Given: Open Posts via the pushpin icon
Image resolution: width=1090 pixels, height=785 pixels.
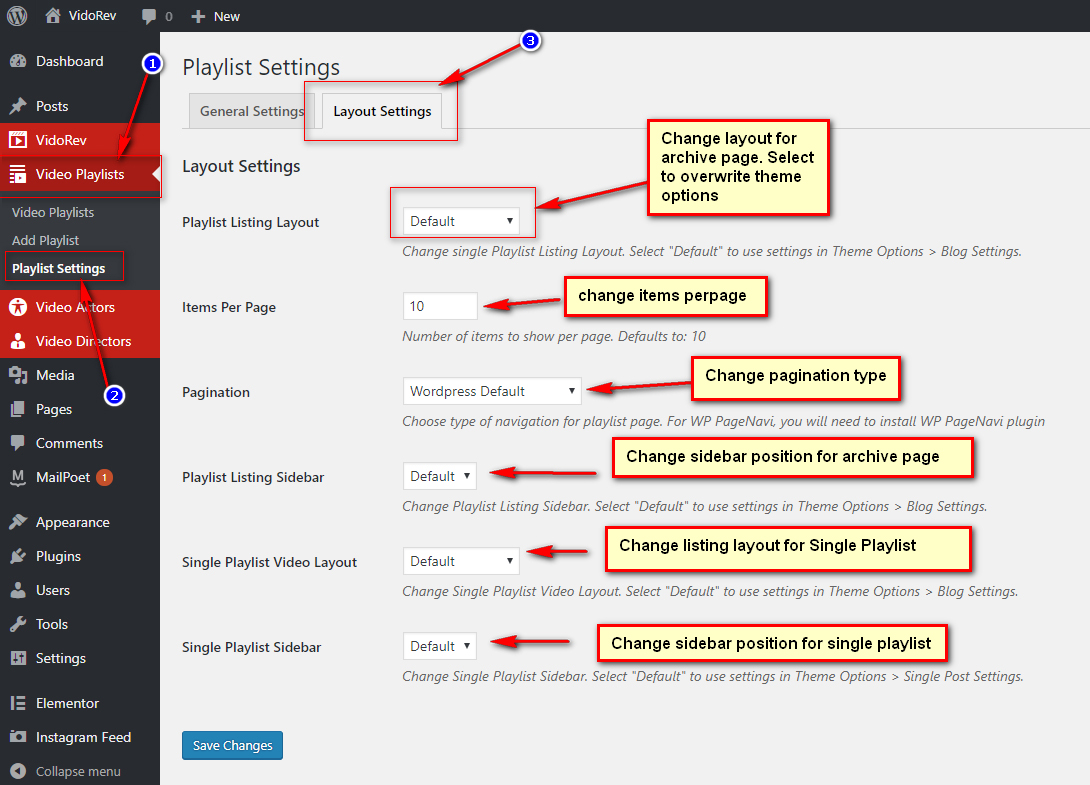Looking at the screenshot, I should pyautogui.click(x=18, y=106).
